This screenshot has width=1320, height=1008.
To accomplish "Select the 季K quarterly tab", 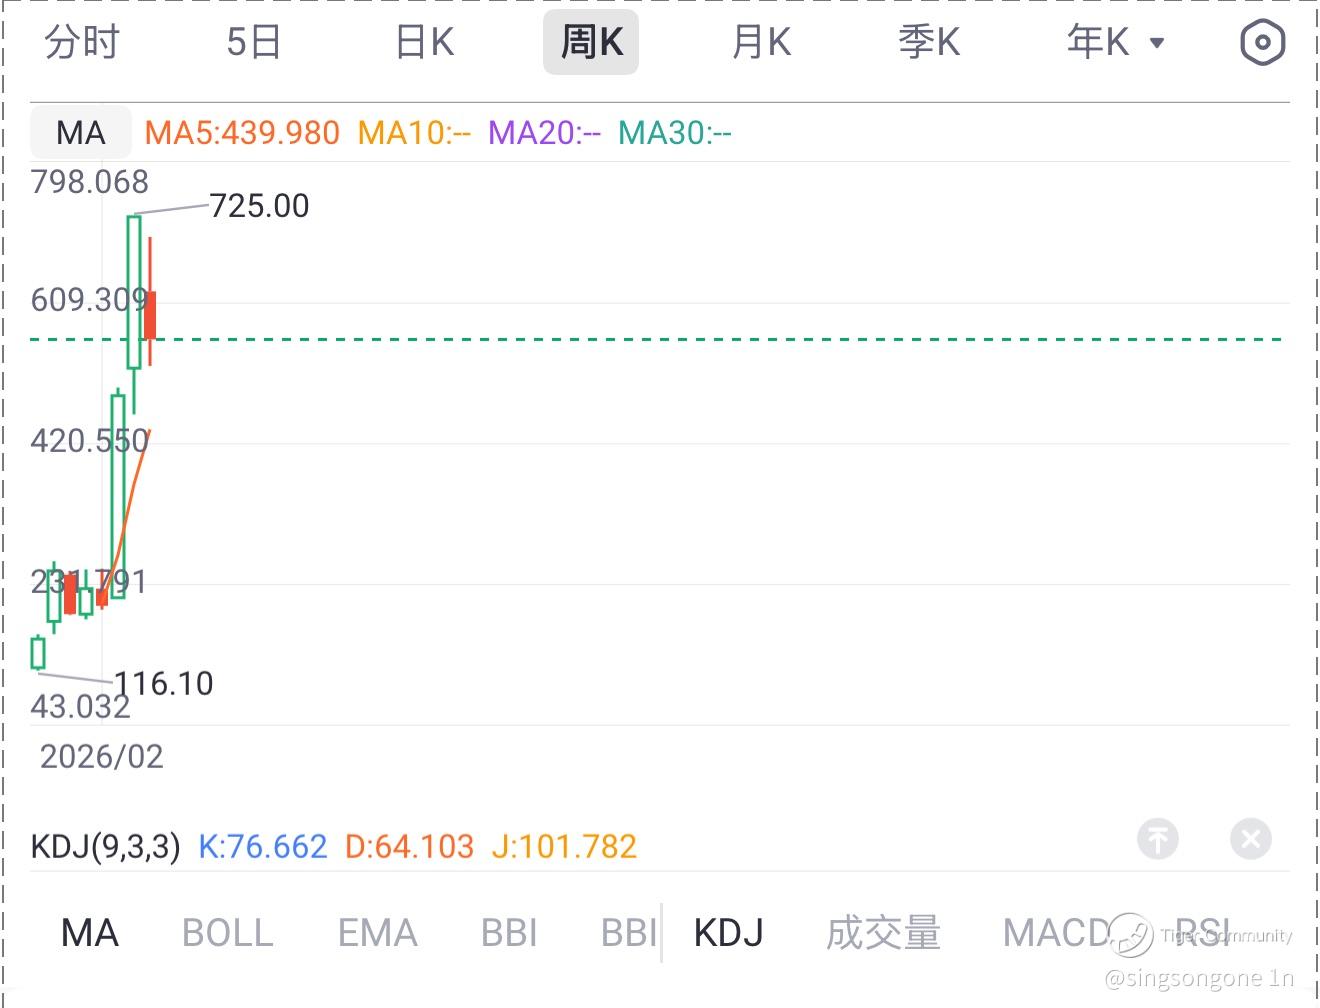I will click(929, 42).
